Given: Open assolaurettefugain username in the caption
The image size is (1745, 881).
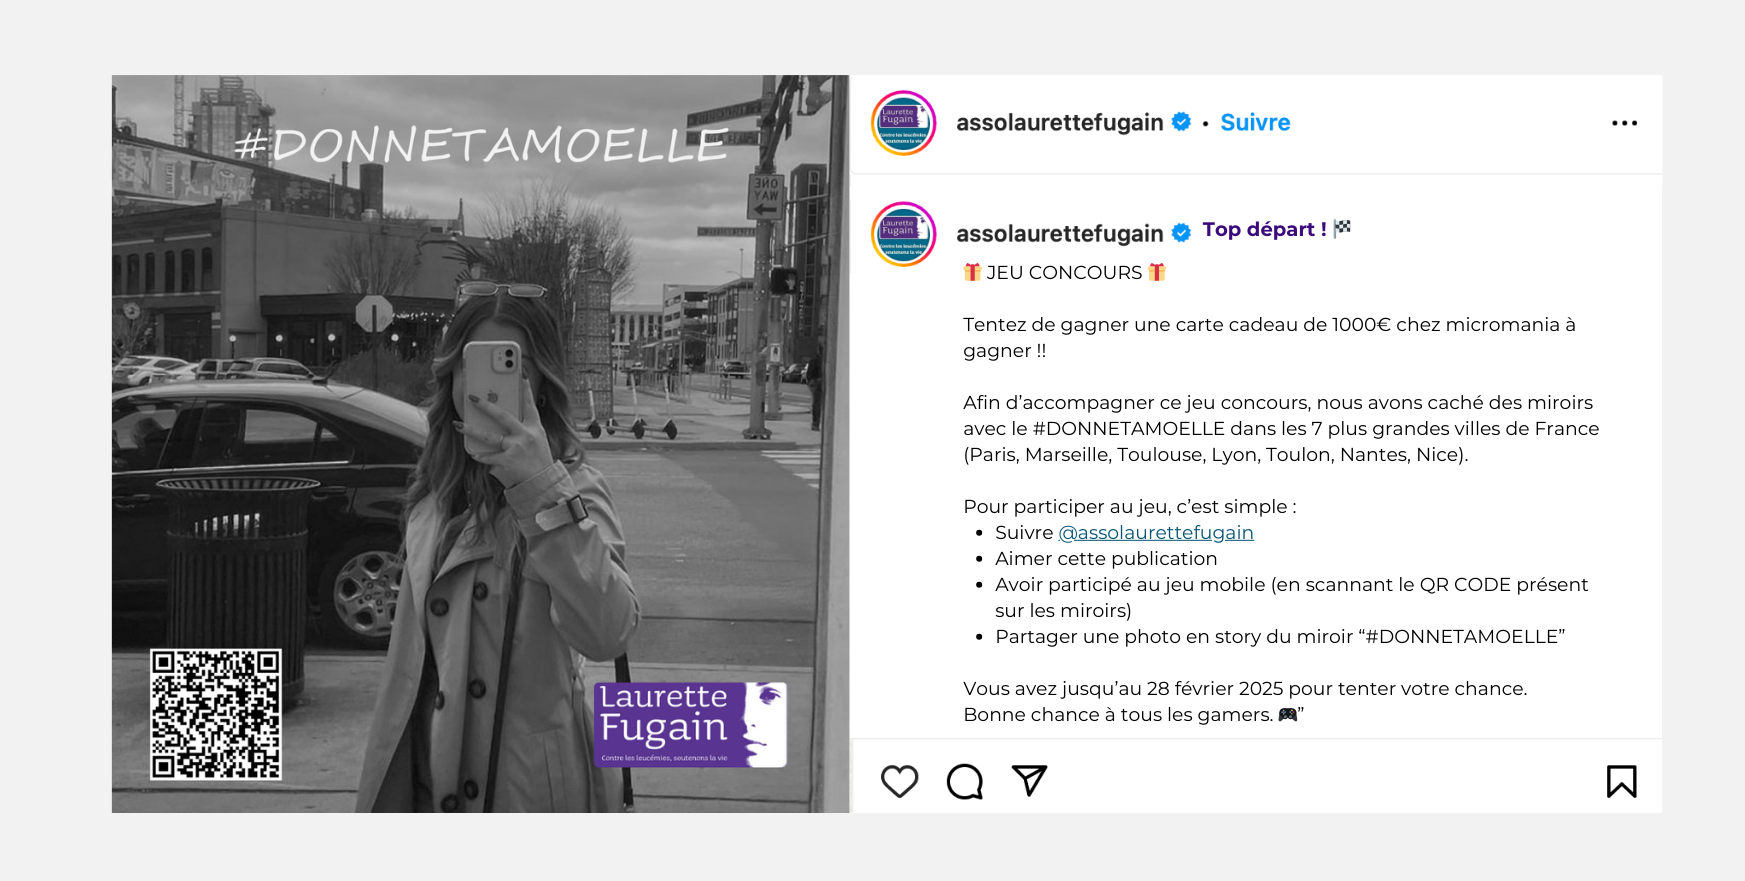Looking at the screenshot, I should point(1059,234).
